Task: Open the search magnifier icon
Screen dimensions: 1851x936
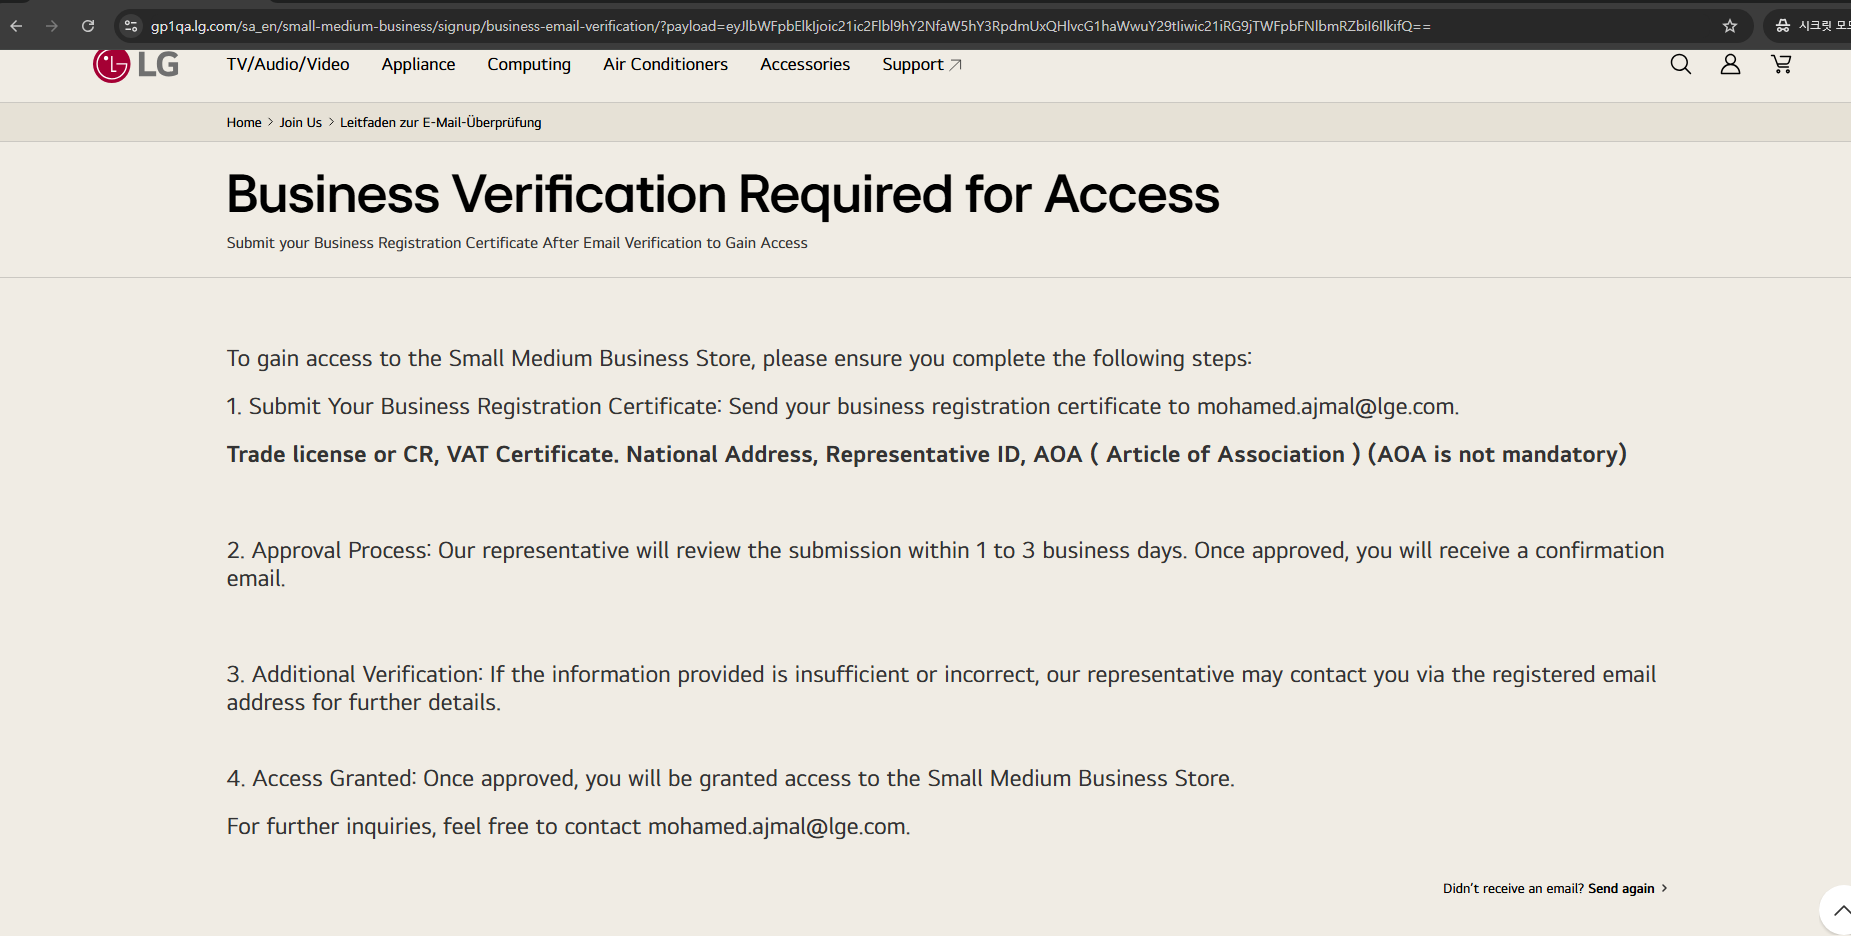Action: (x=1680, y=65)
